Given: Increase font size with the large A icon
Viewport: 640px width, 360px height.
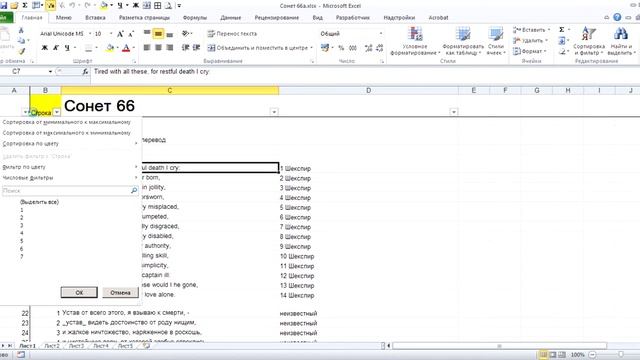Looking at the screenshot, I should click(x=120, y=34).
